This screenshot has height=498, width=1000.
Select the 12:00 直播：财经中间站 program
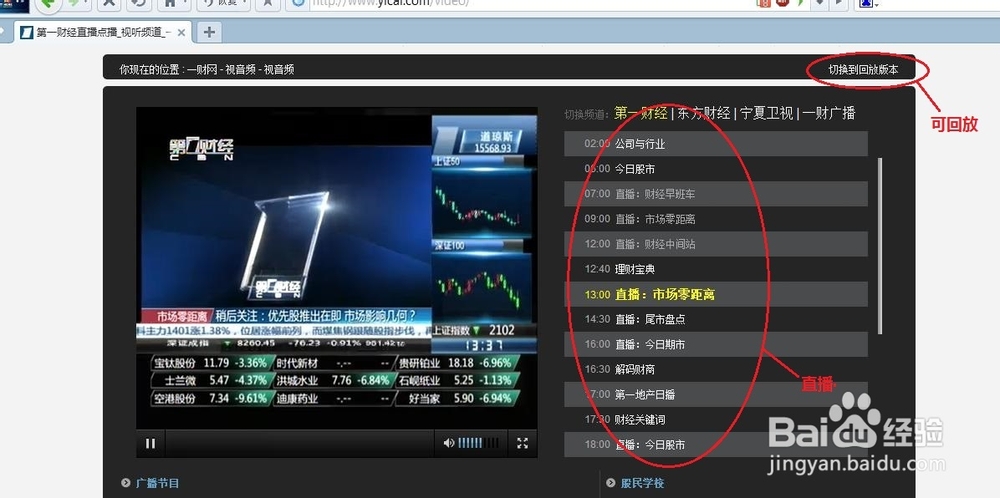[x=716, y=244]
